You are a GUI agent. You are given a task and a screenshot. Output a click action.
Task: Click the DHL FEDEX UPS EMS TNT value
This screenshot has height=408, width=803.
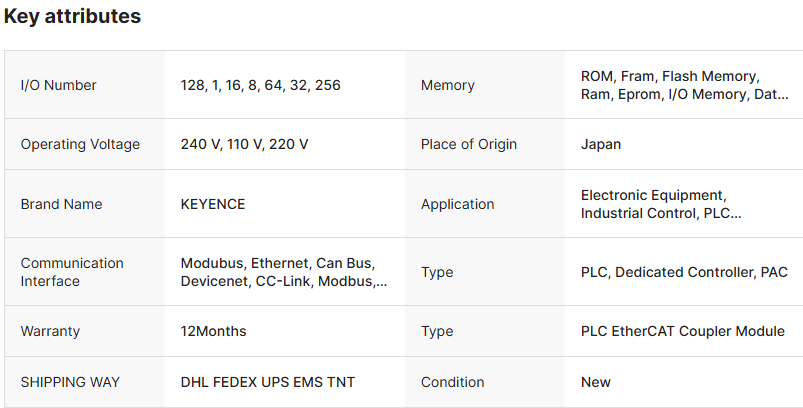point(267,382)
